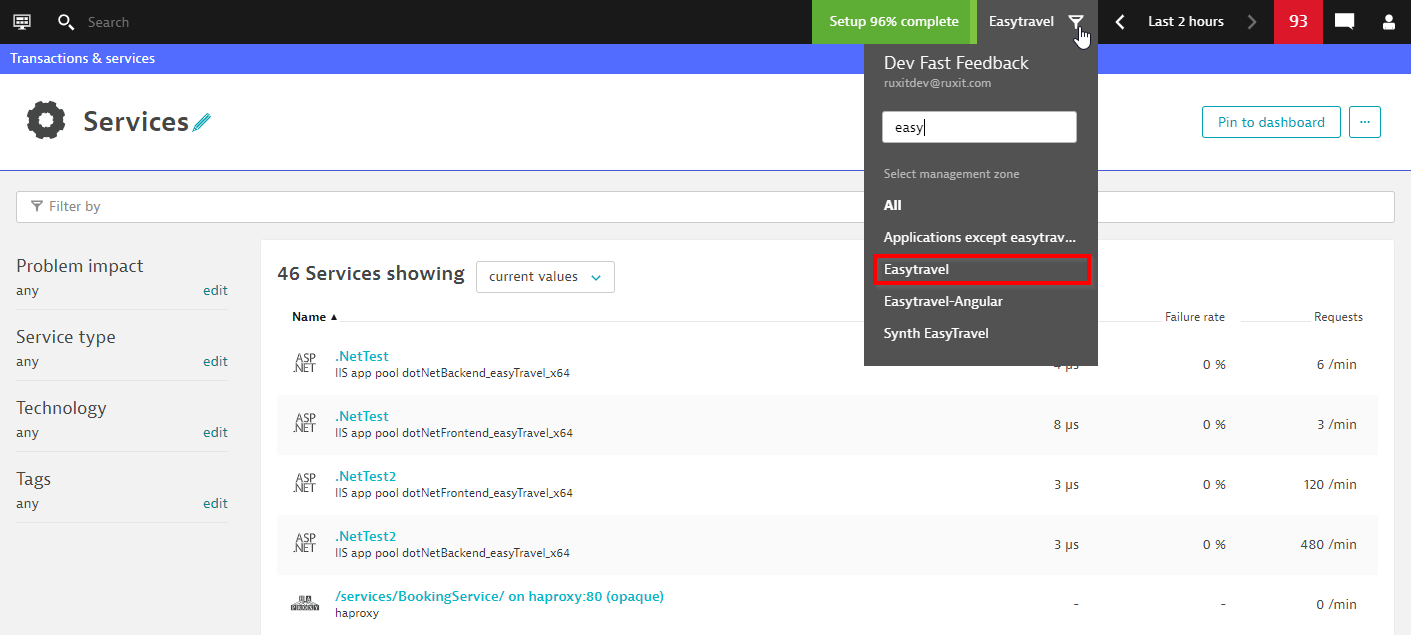Edit the Problem impact filter
1411x635 pixels.
[x=215, y=291]
